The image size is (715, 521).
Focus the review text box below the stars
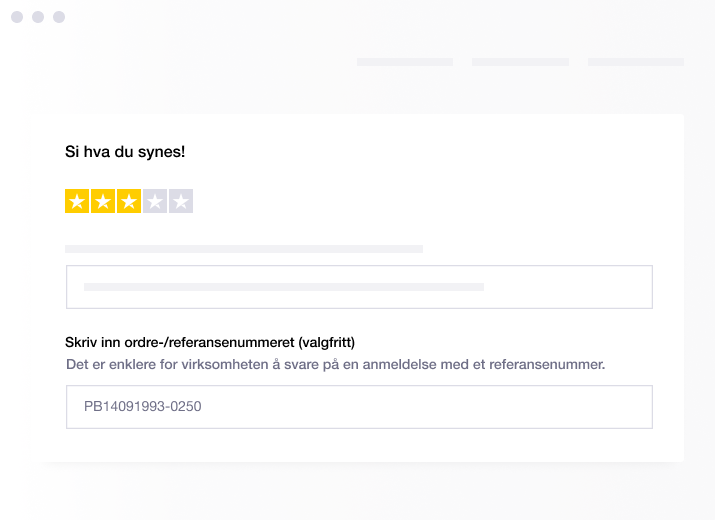tap(359, 287)
